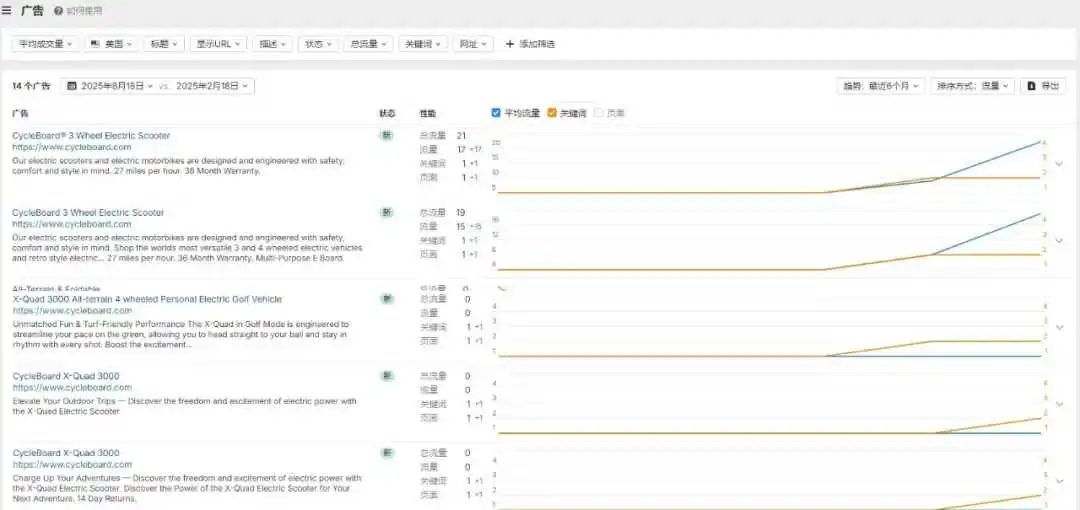Select comparison date 2025年2月18日
Image resolution: width=1080 pixels, height=510 pixels.
point(212,86)
